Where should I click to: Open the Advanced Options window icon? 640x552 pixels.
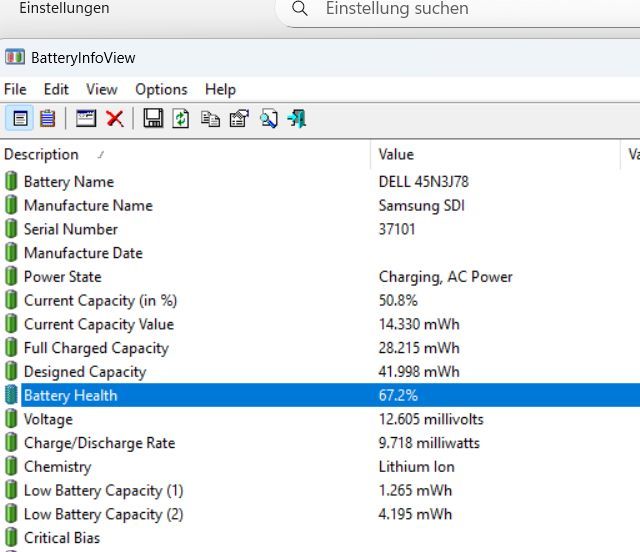coord(86,119)
